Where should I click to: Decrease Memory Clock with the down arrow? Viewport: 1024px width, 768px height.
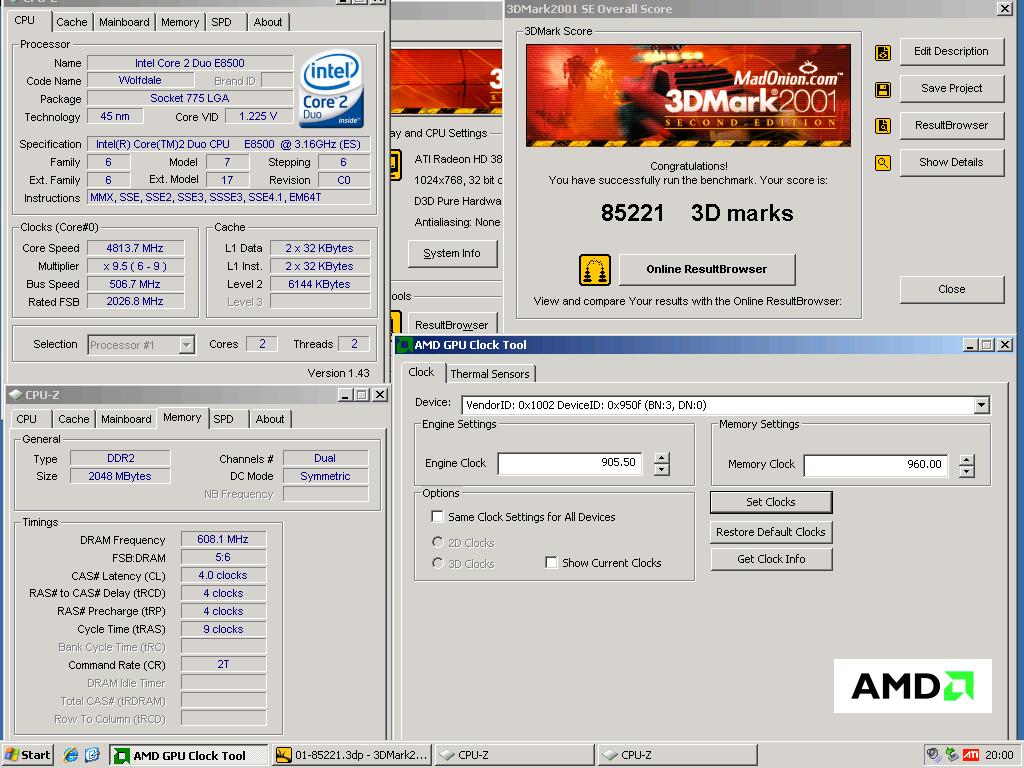967,472
